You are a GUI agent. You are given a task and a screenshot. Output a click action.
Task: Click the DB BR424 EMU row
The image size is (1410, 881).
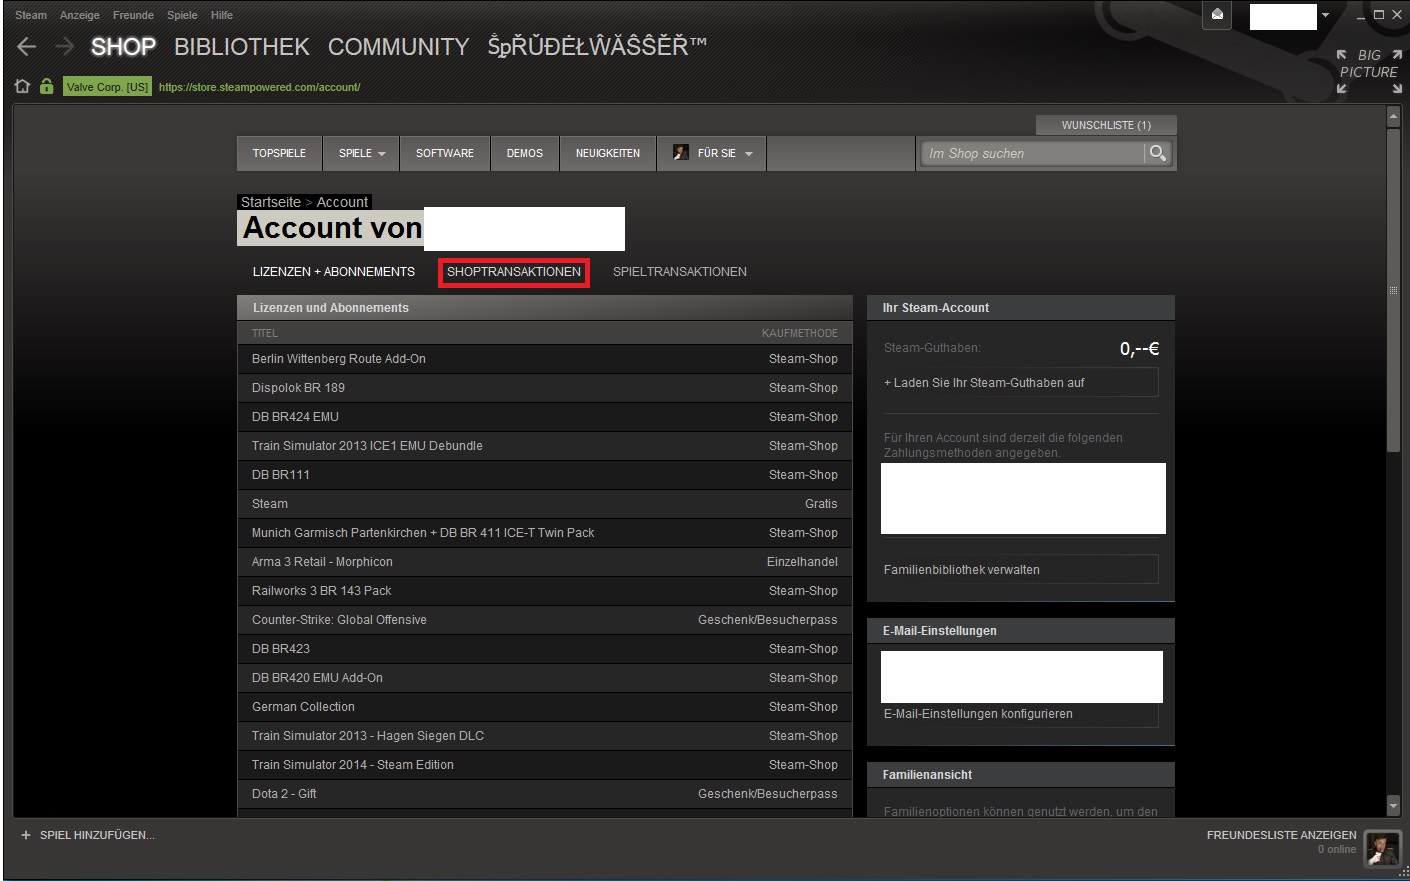(545, 417)
